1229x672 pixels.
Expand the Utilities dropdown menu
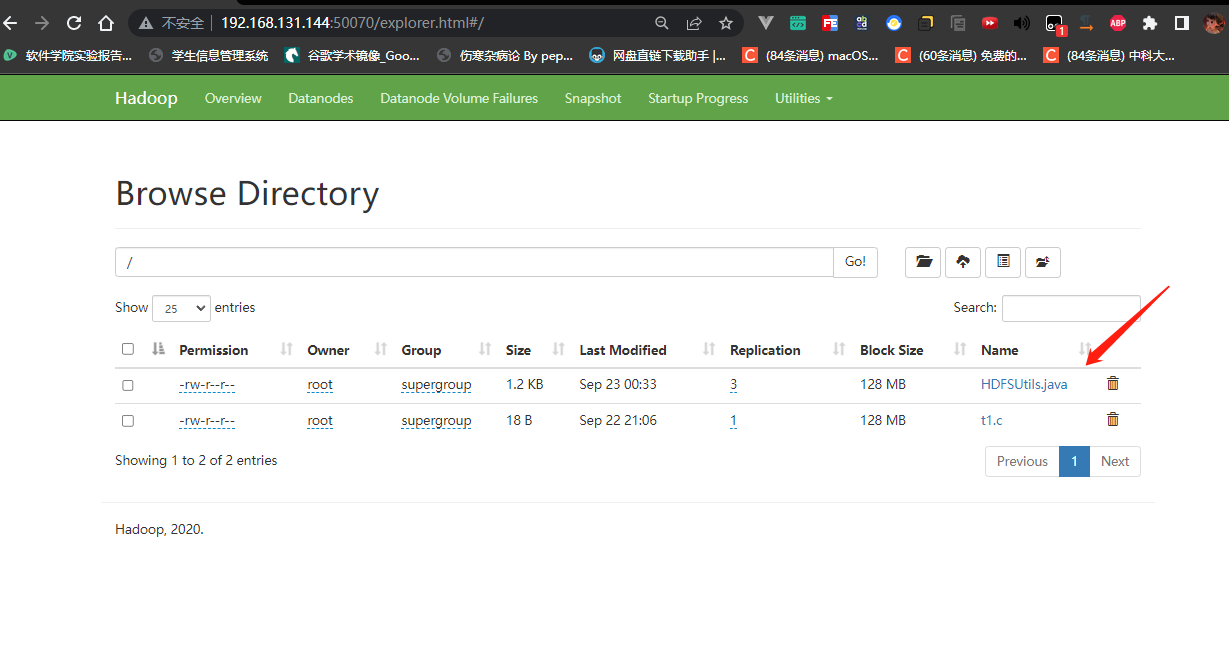coord(803,98)
